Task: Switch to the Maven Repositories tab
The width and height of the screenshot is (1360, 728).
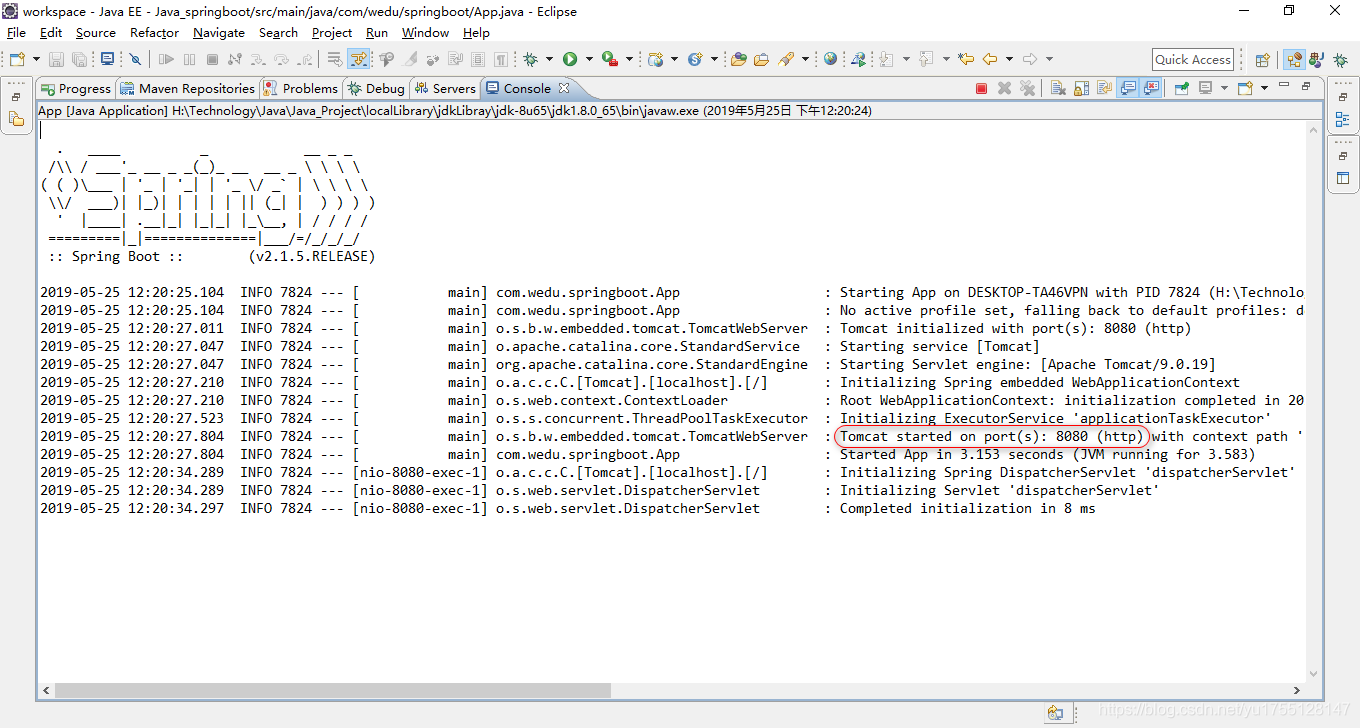Action: (x=188, y=89)
